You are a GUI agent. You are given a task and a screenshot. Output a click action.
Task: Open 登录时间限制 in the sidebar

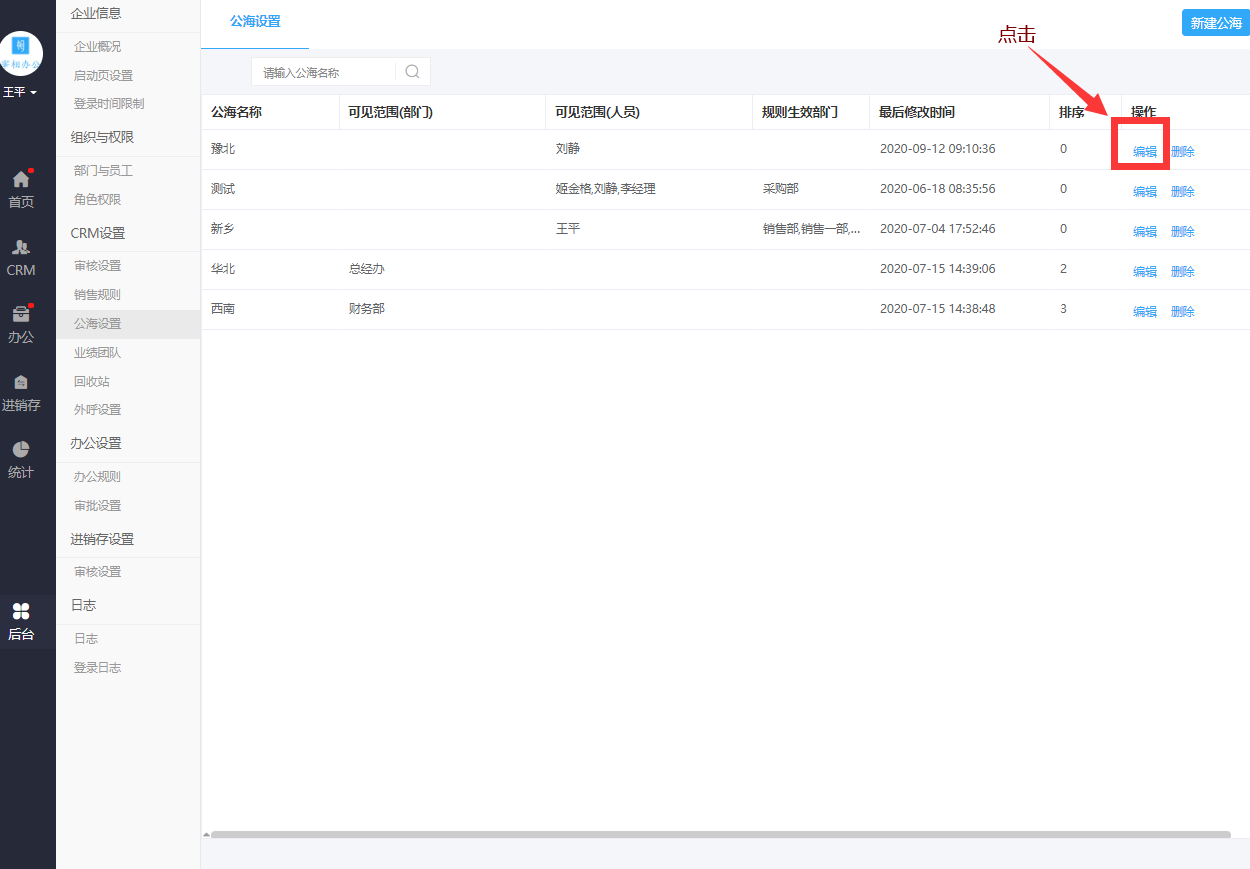(x=109, y=104)
